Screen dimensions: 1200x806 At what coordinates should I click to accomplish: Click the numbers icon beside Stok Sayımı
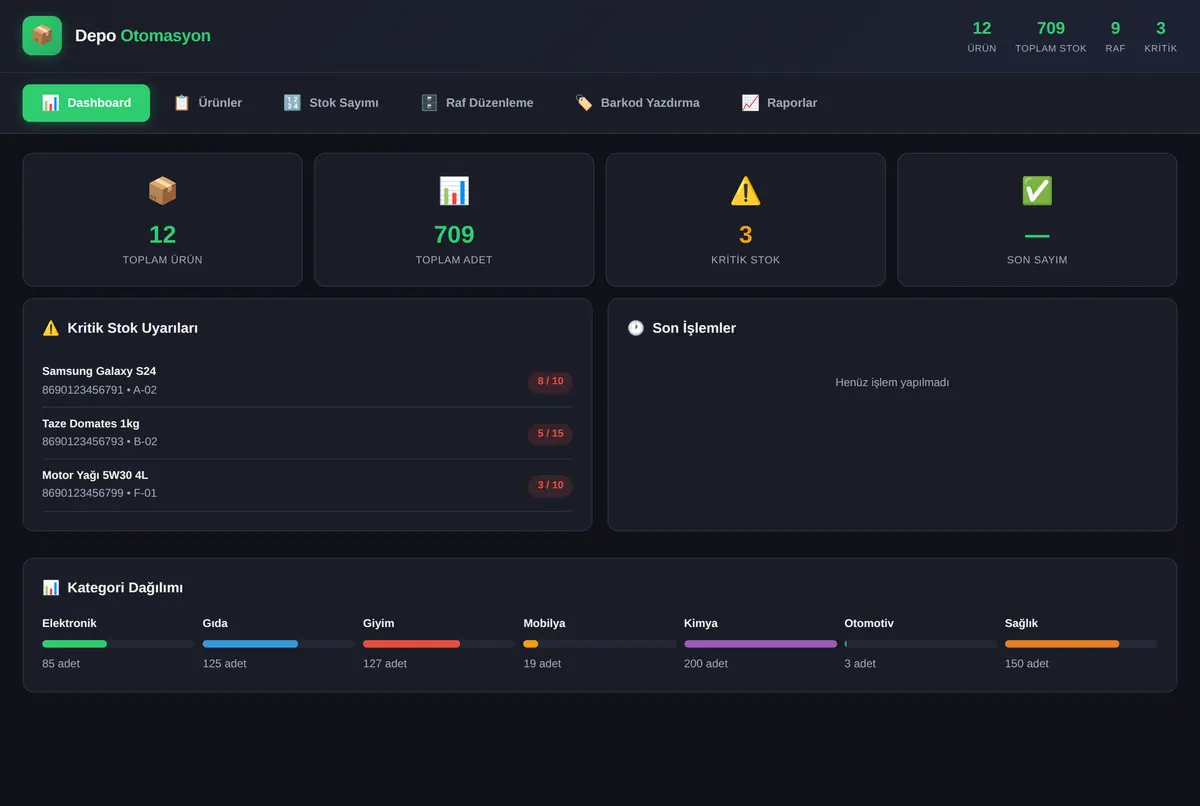(x=292, y=103)
